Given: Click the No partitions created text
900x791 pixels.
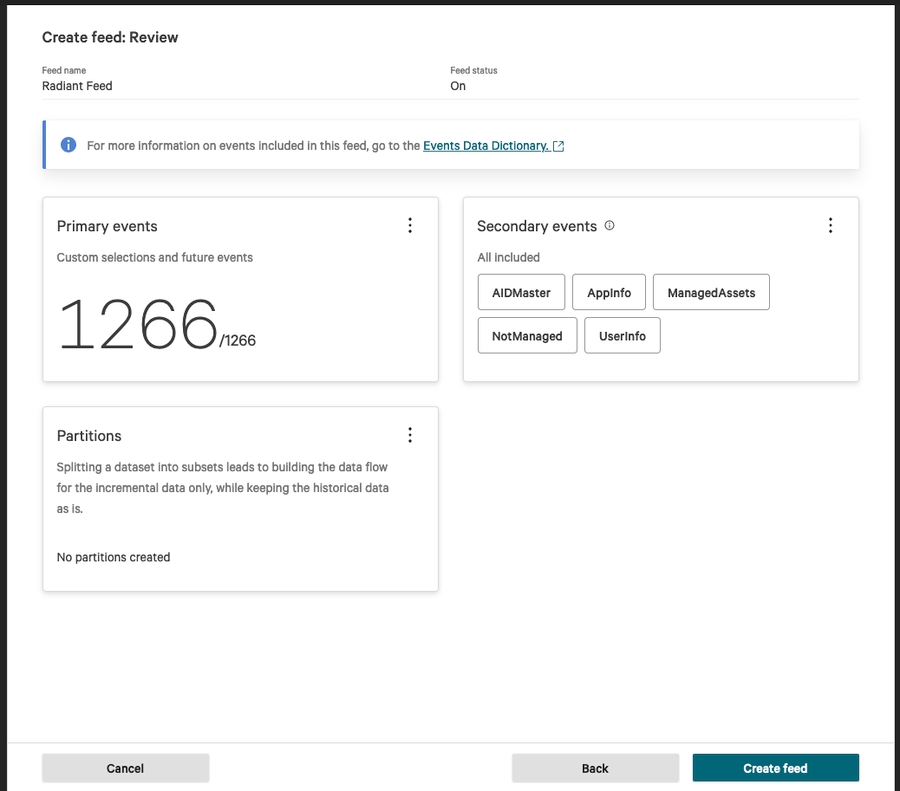Looking at the screenshot, I should coord(113,557).
